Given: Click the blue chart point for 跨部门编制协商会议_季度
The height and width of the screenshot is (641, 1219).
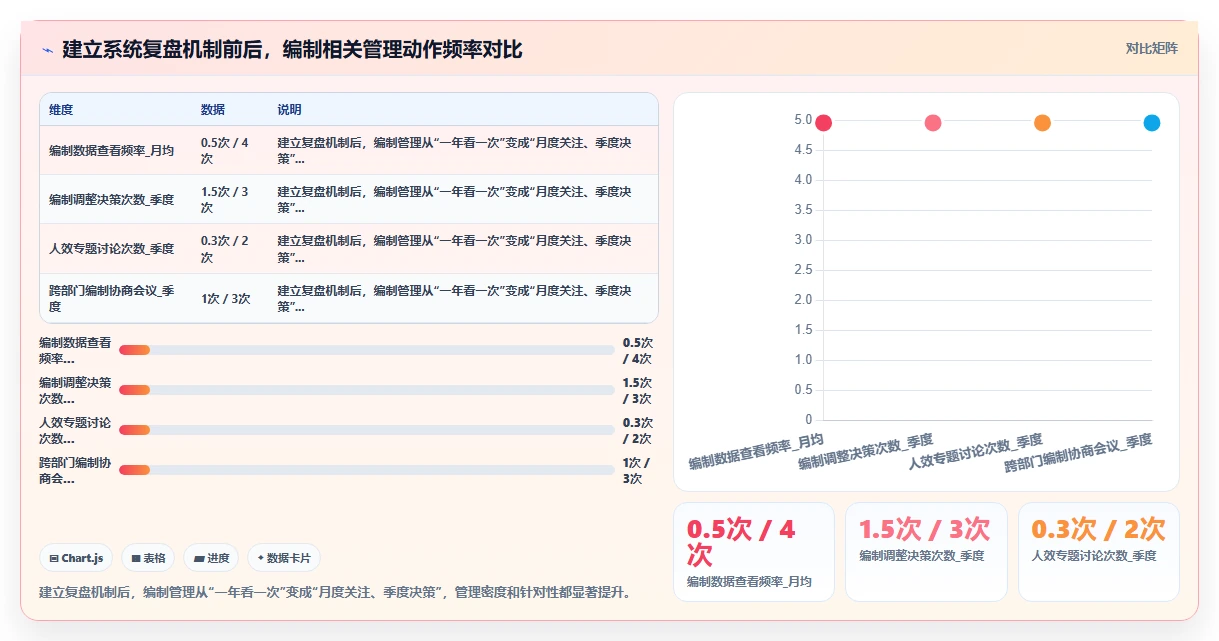Looking at the screenshot, I should click(x=1152, y=123).
